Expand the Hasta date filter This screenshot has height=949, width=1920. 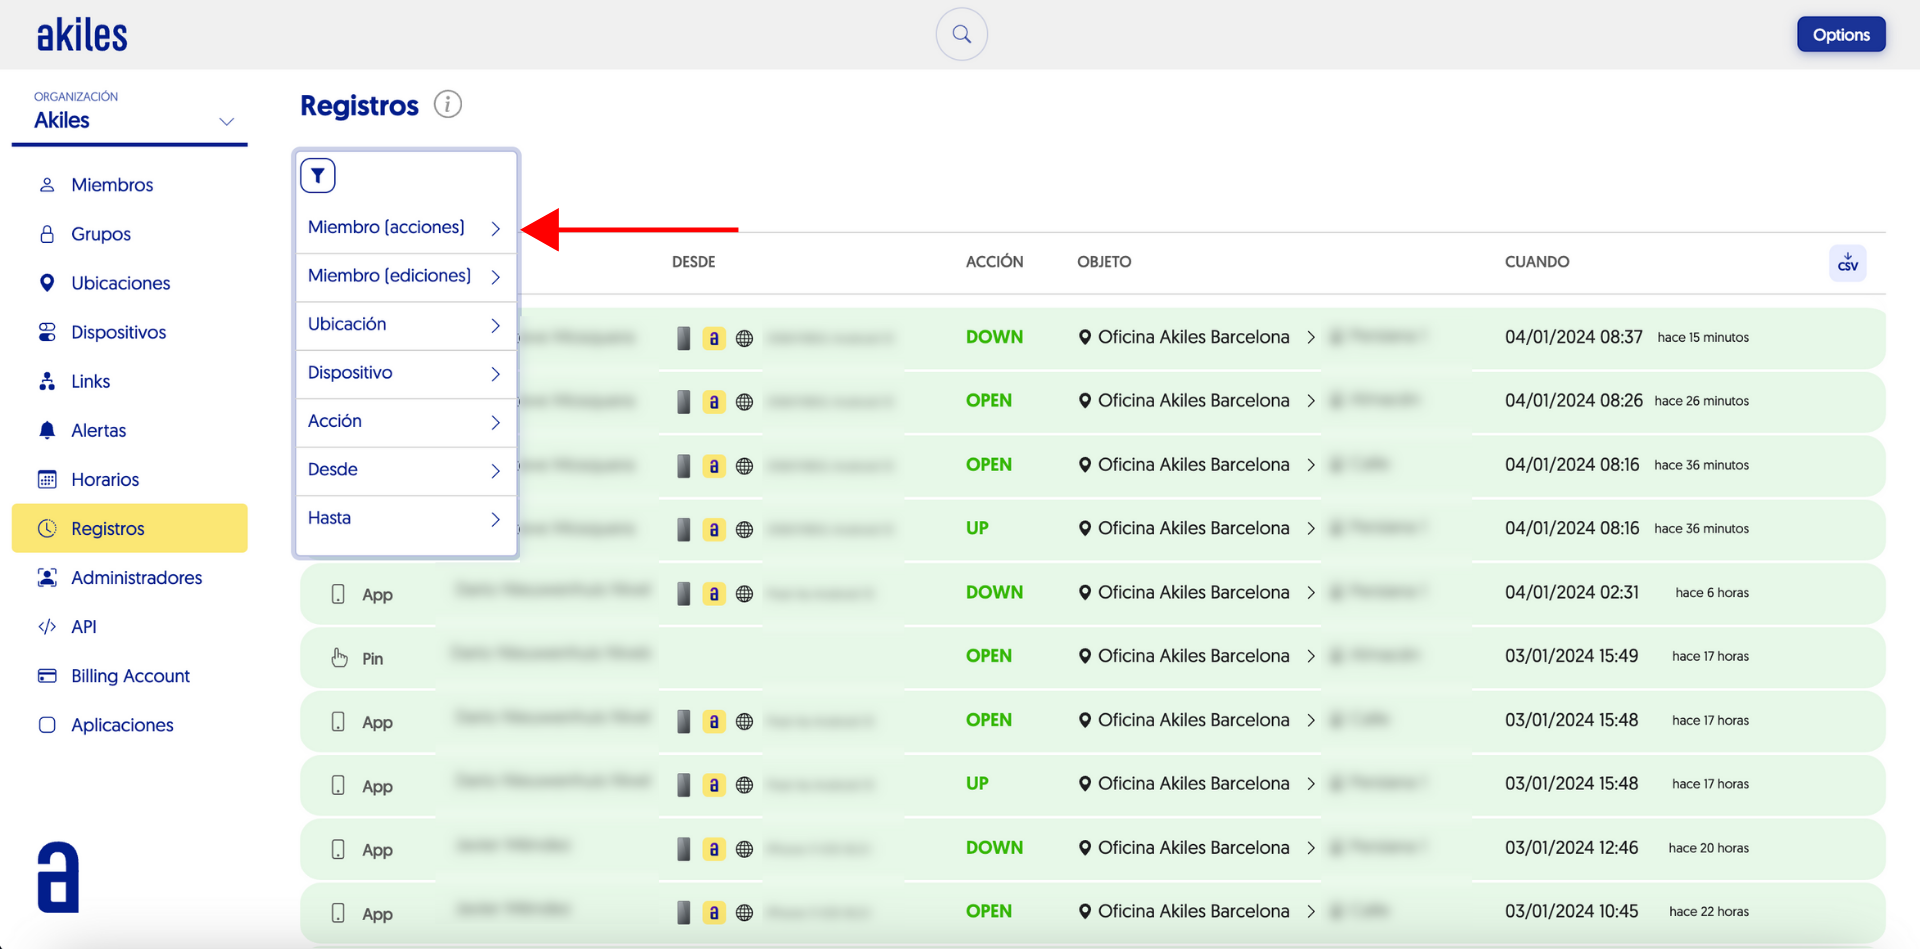[x=405, y=518]
